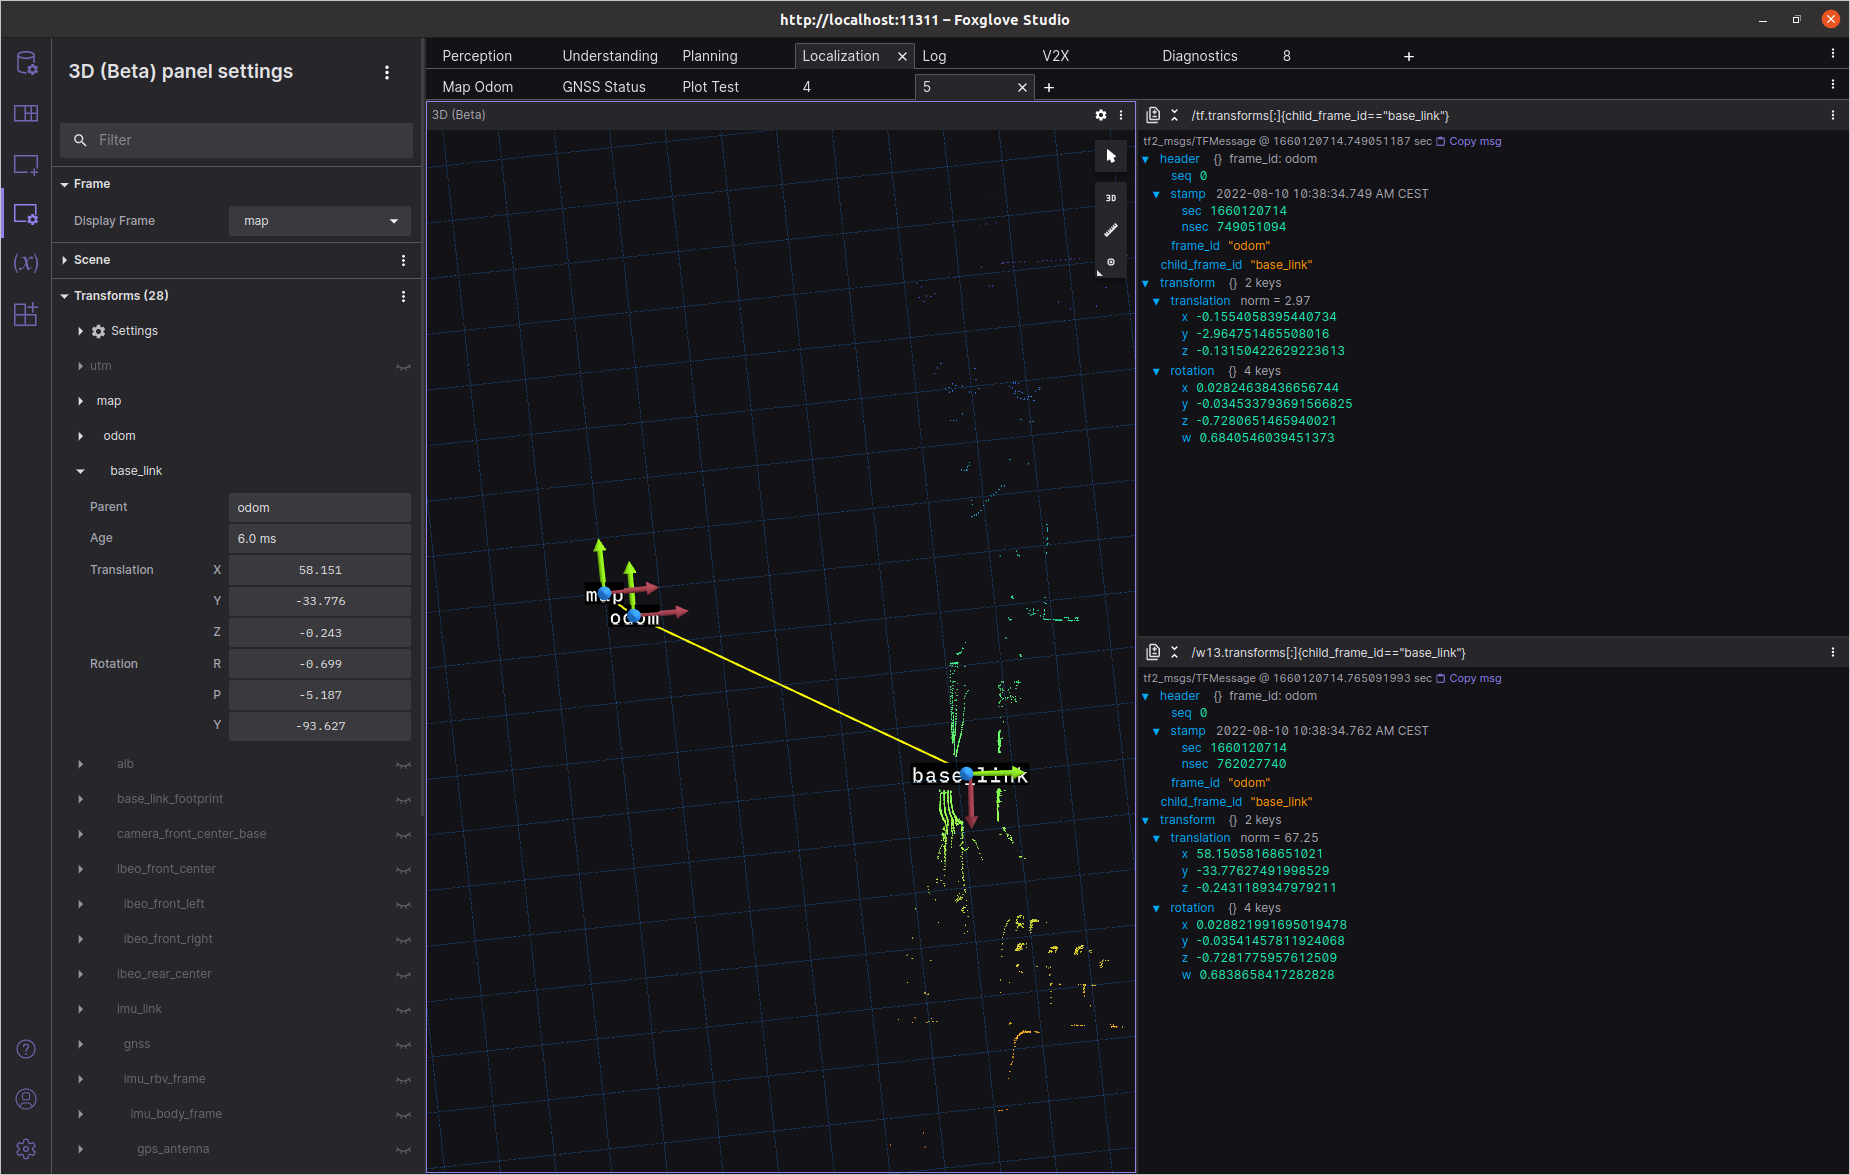Open the Variables (x) sidebar icon
1850x1175 pixels.
click(x=26, y=263)
